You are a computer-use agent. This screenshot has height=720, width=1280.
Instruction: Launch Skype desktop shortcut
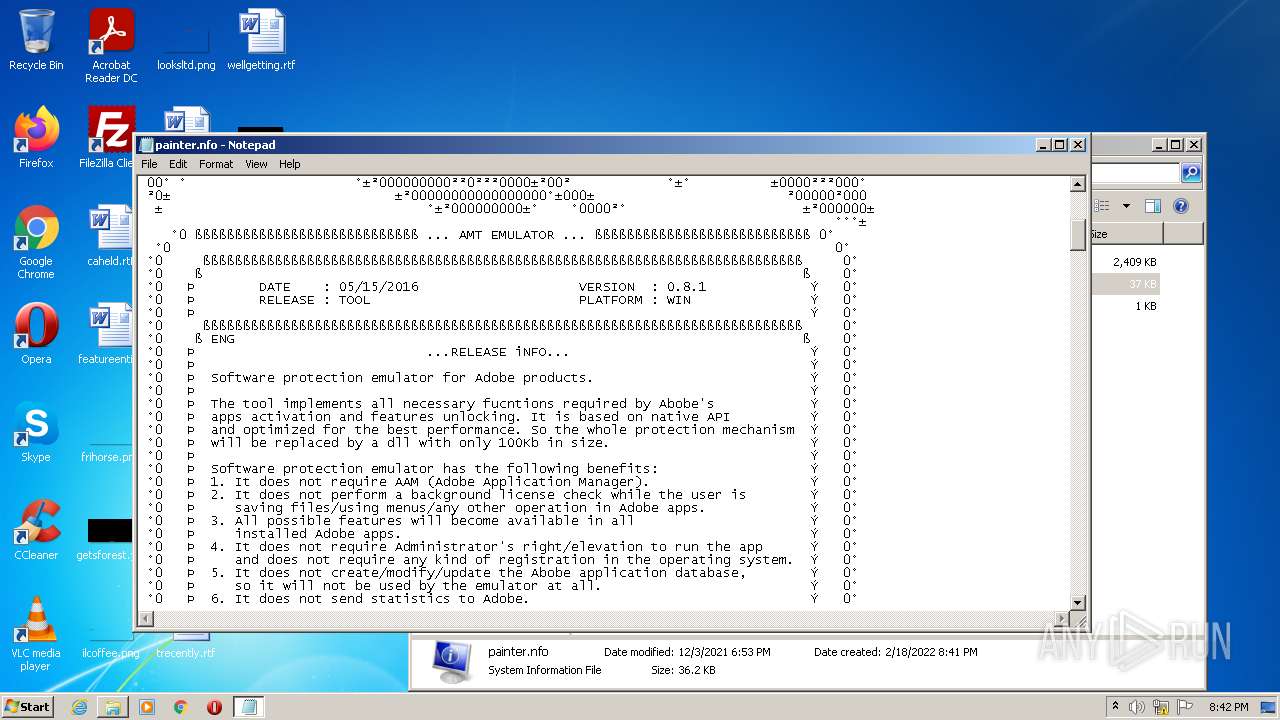[x=36, y=432]
